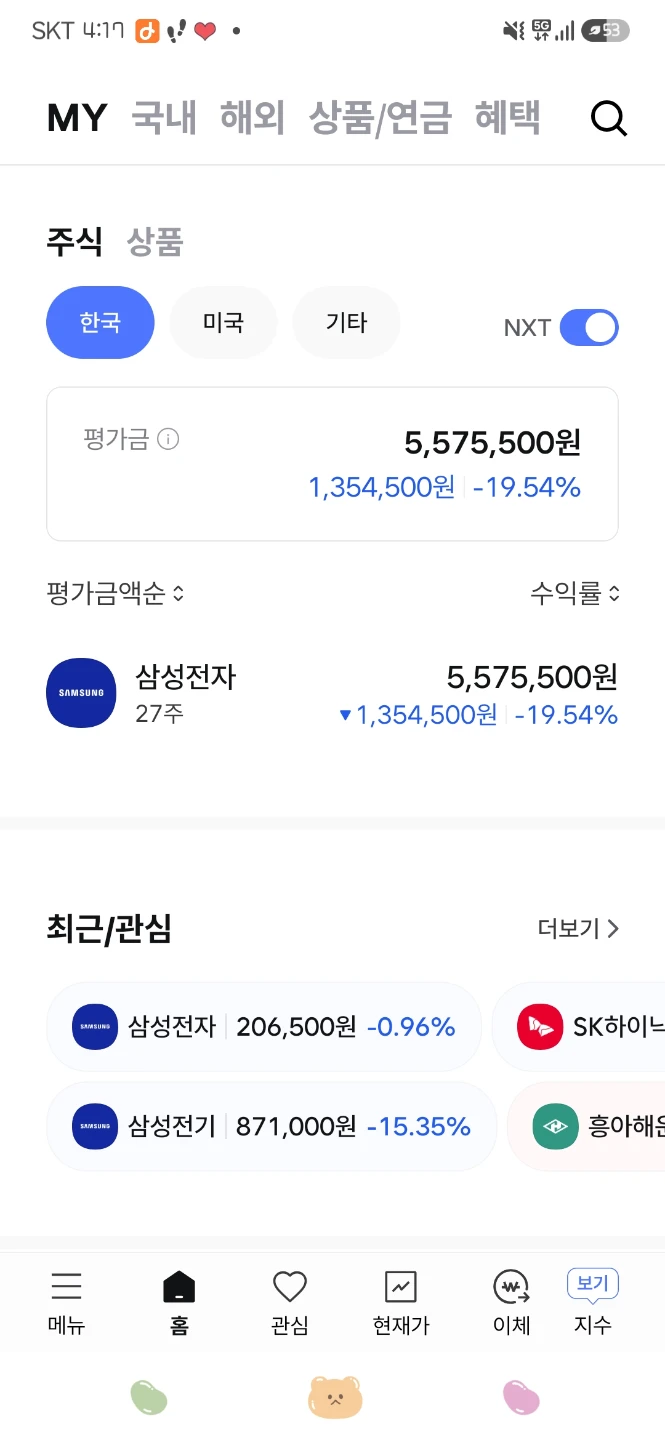Open the 관심 heart icon

290,1286
